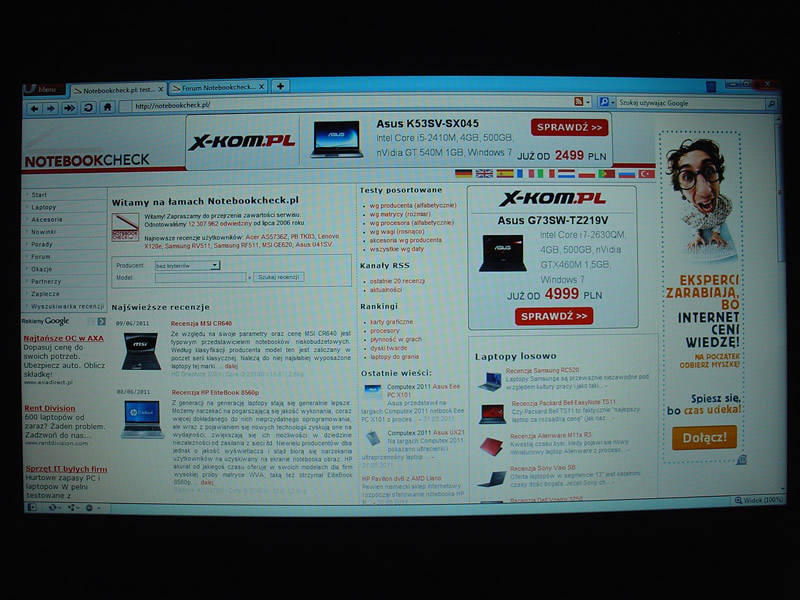Click the Turkish flag language icon
The height and width of the screenshot is (600, 800).
pyautogui.click(x=645, y=174)
